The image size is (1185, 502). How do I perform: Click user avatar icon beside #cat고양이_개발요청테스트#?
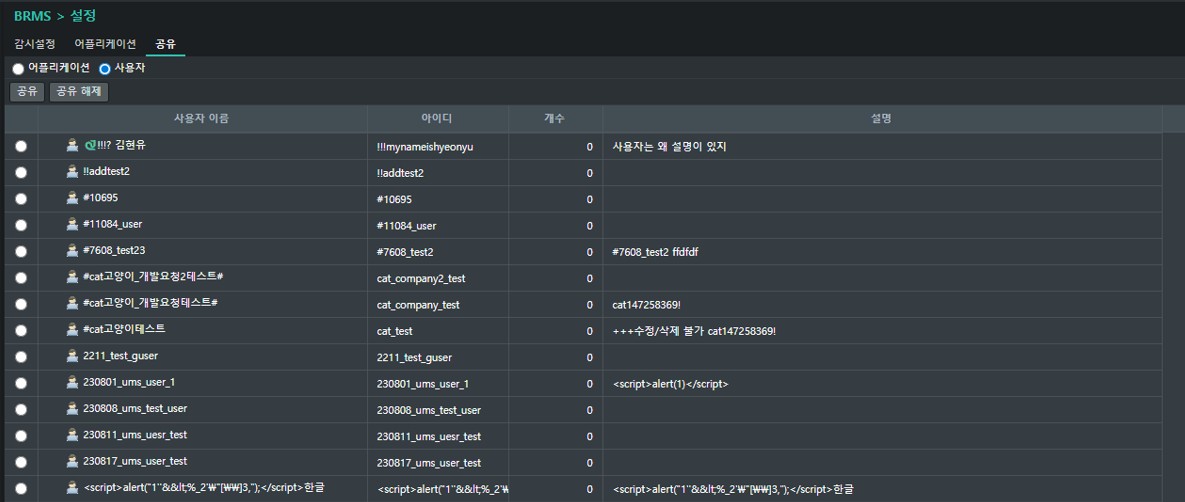pyautogui.click(x=73, y=303)
